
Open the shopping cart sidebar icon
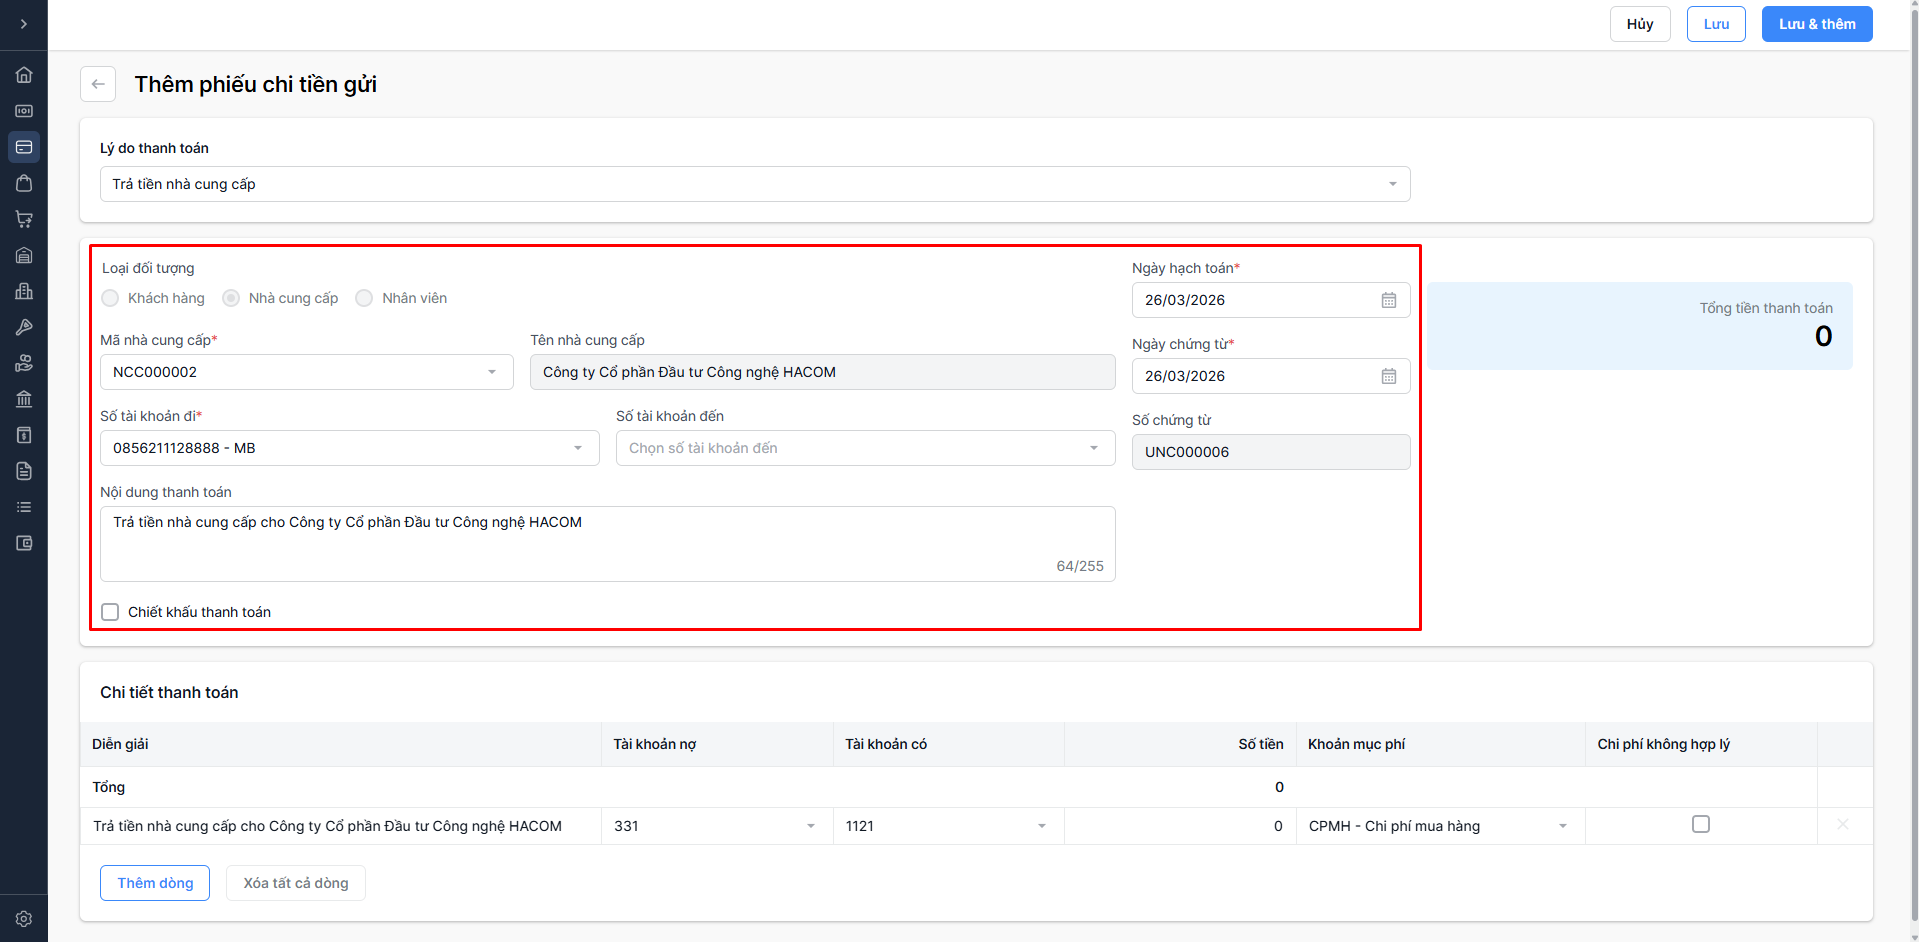[24, 219]
